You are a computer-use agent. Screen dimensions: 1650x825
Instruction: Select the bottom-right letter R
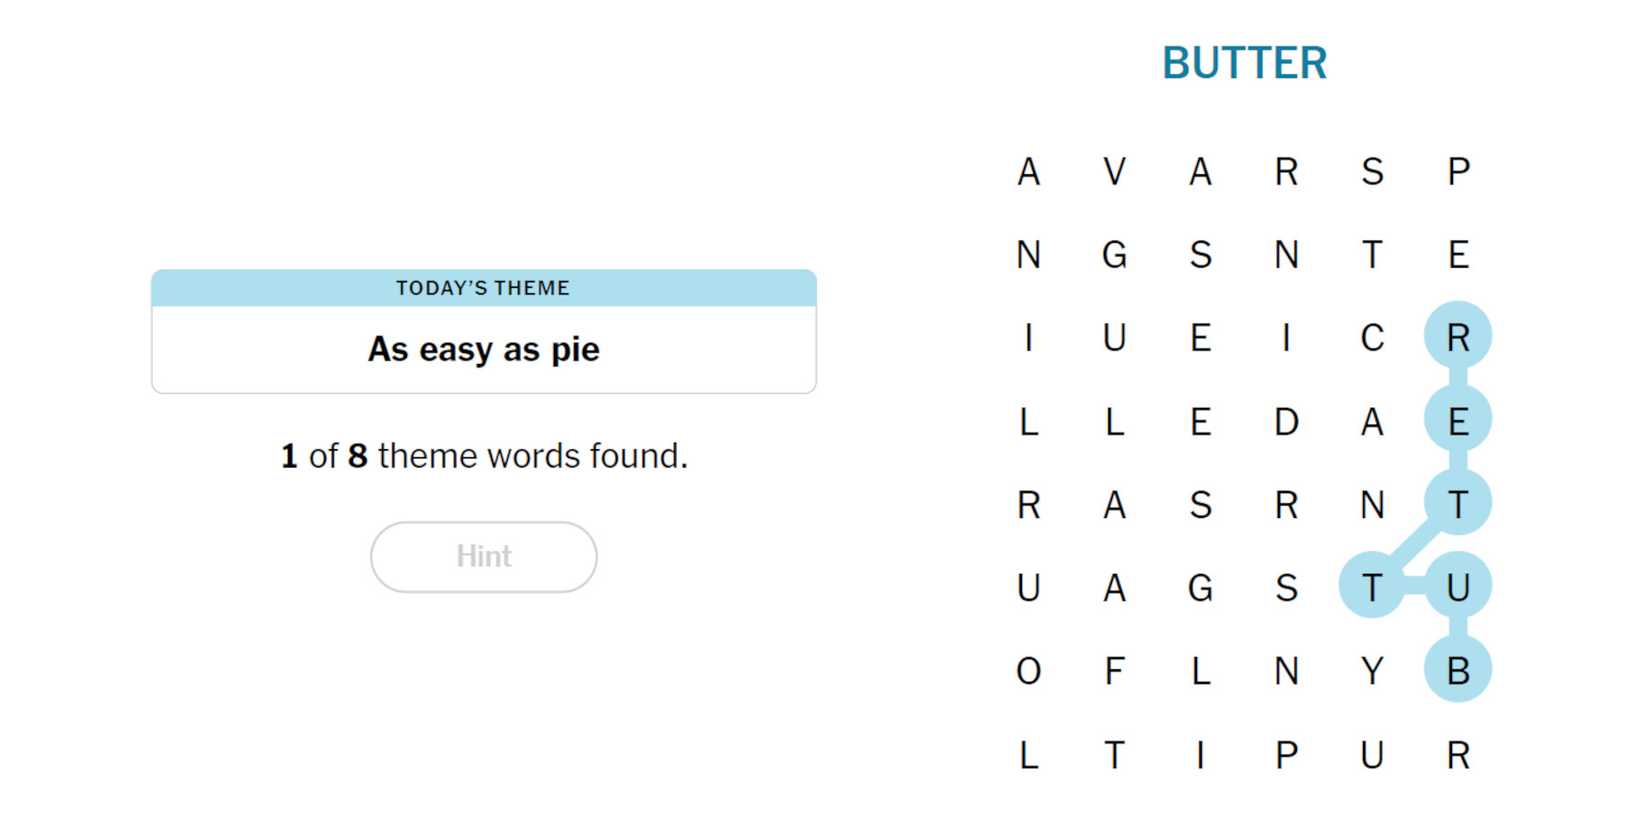click(x=1458, y=755)
